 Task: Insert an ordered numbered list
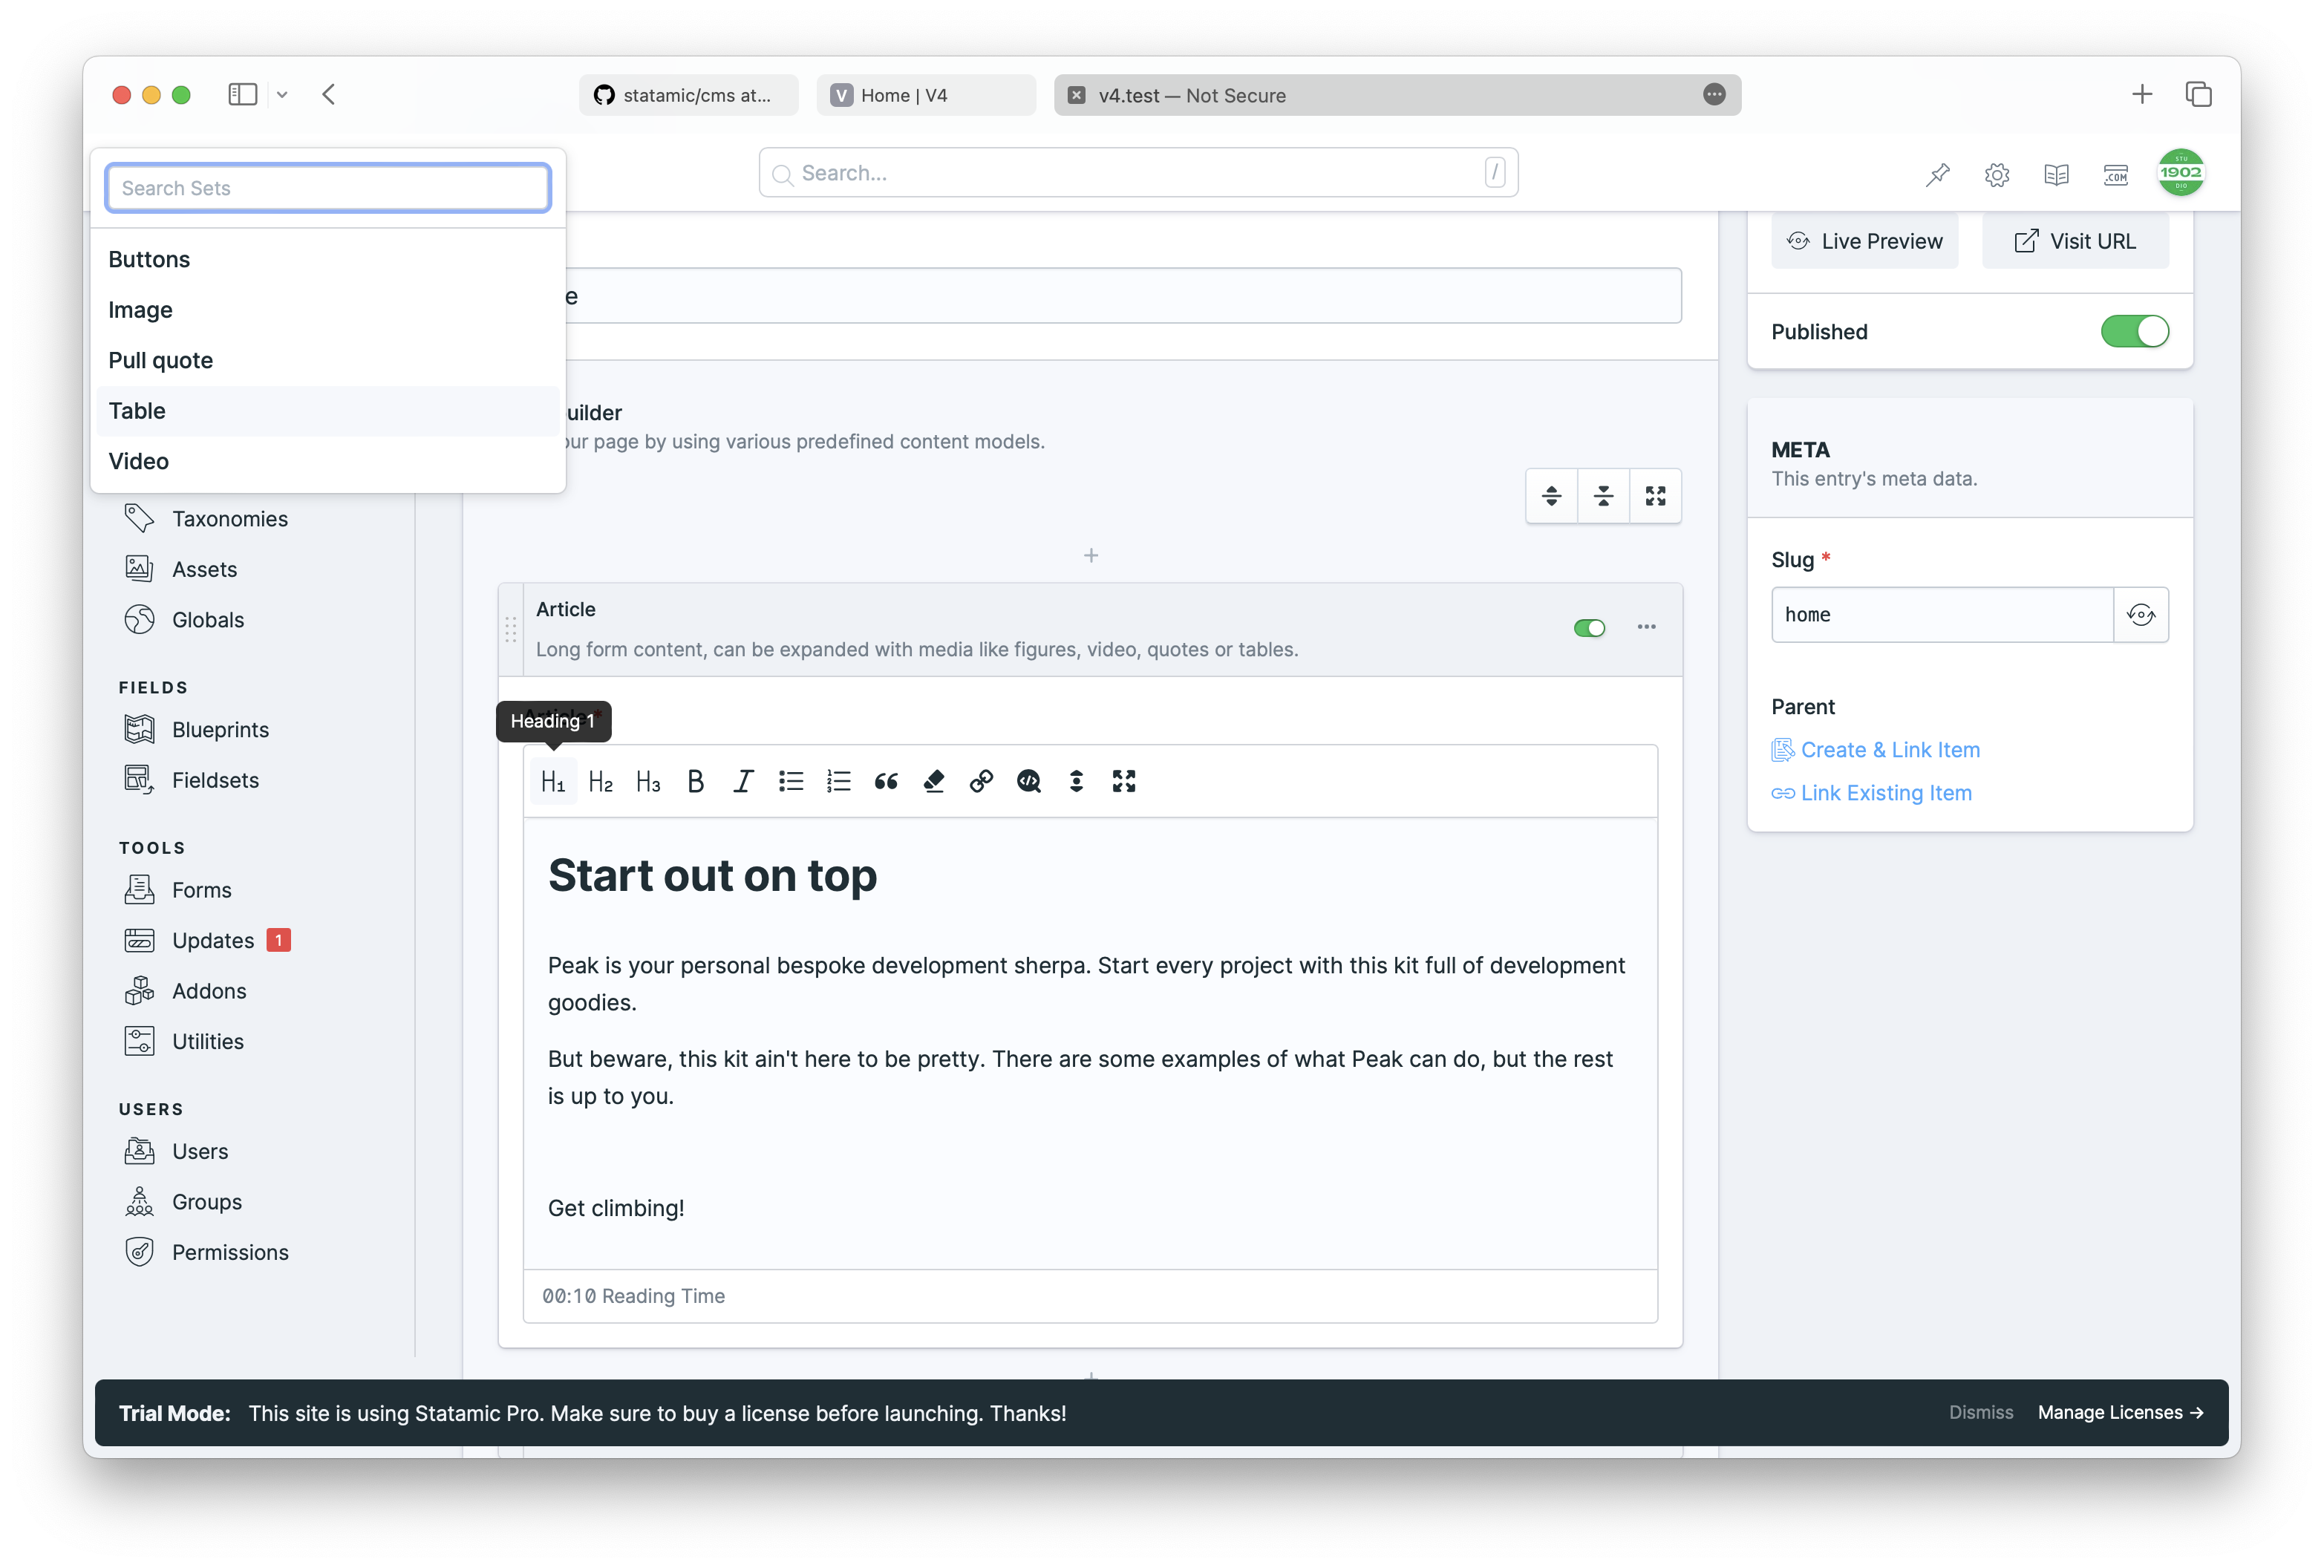tap(838, 782)
